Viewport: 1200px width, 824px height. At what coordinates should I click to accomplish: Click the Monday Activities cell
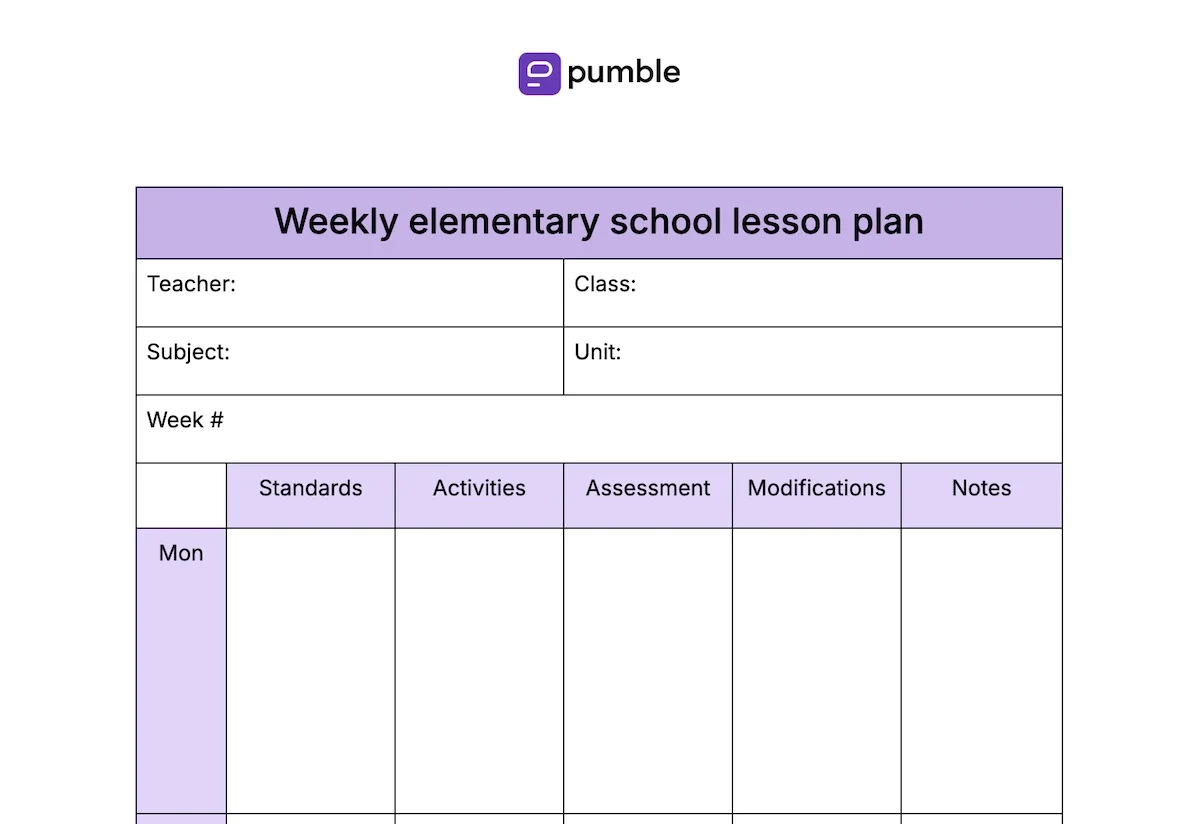point(479,670)
